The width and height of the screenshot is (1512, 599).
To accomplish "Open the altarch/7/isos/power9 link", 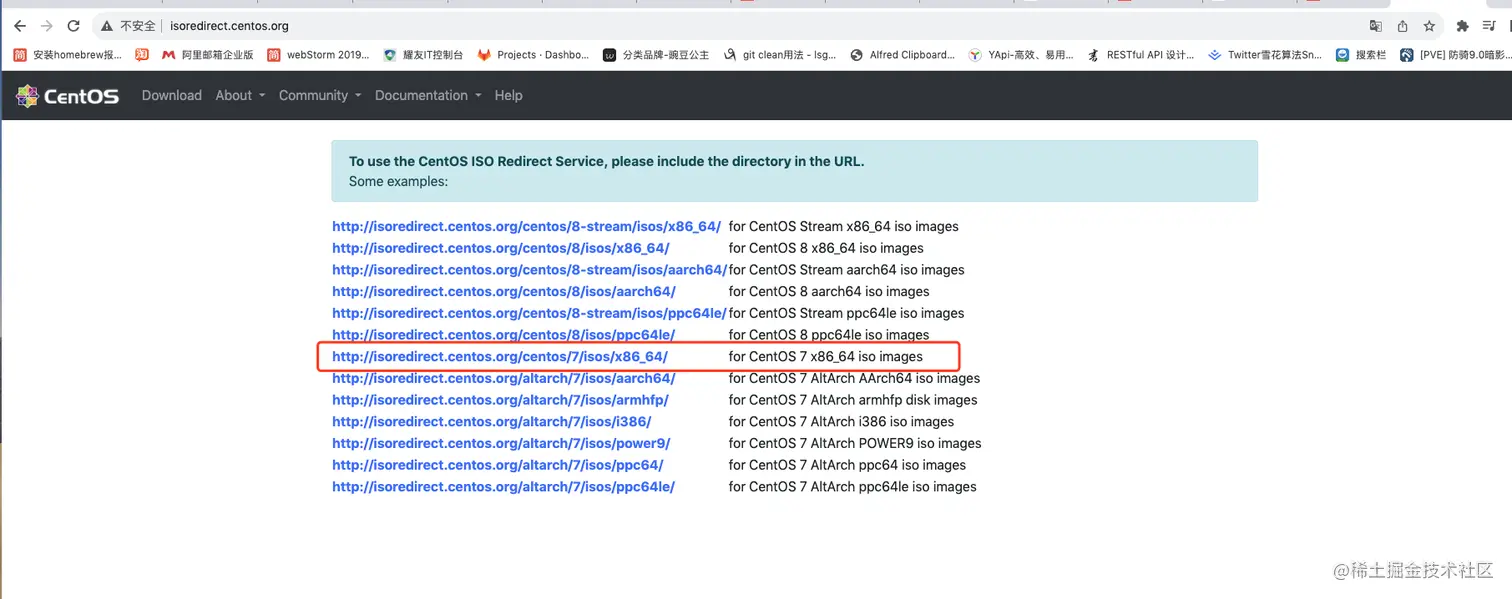I will [x=501, y=444].
